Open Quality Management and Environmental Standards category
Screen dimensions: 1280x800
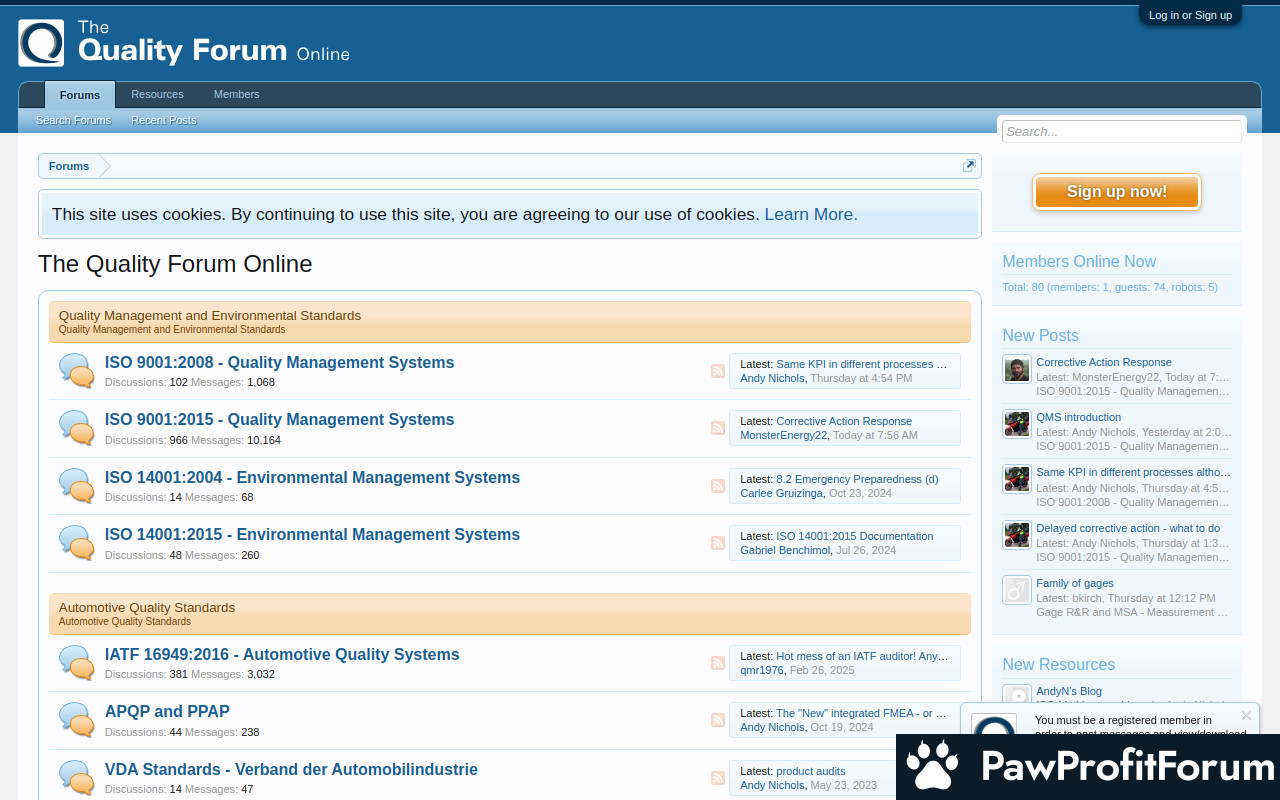210,315
